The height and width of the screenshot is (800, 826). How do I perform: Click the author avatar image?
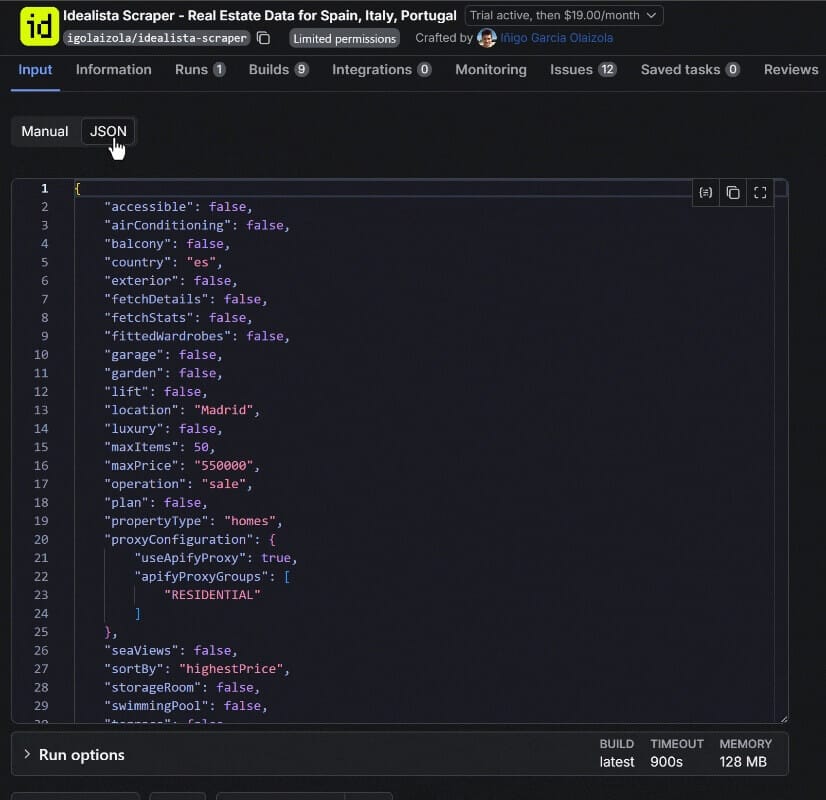487,38
